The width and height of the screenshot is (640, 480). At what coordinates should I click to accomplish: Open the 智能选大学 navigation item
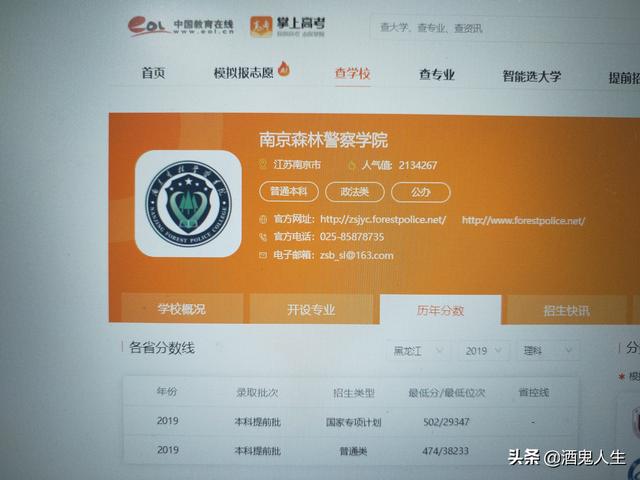point(532,76)
